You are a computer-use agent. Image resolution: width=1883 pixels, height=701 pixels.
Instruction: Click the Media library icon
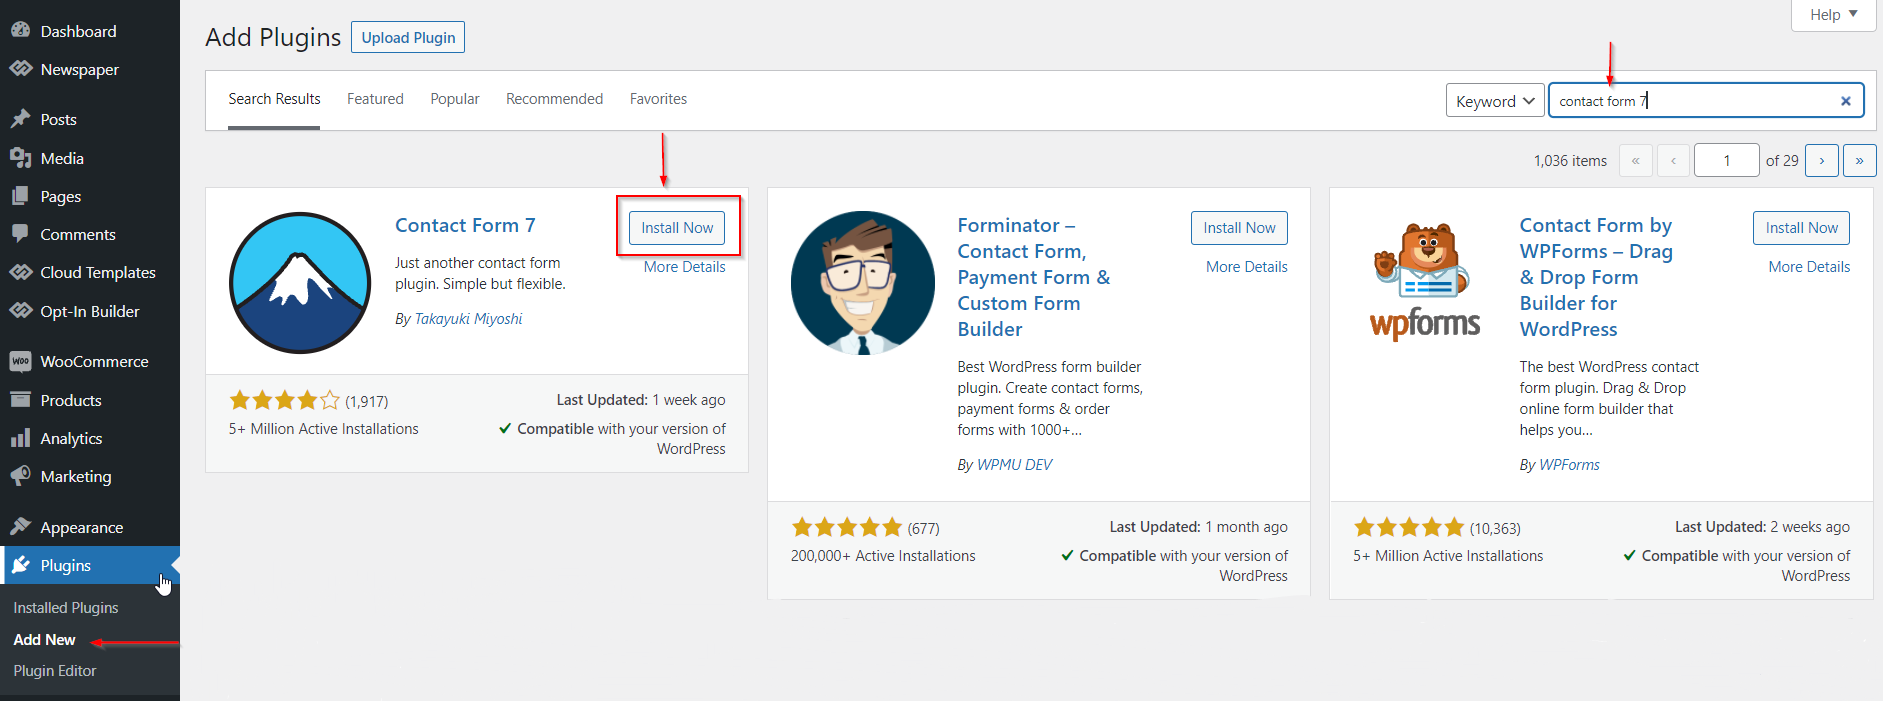pos(20,158)
